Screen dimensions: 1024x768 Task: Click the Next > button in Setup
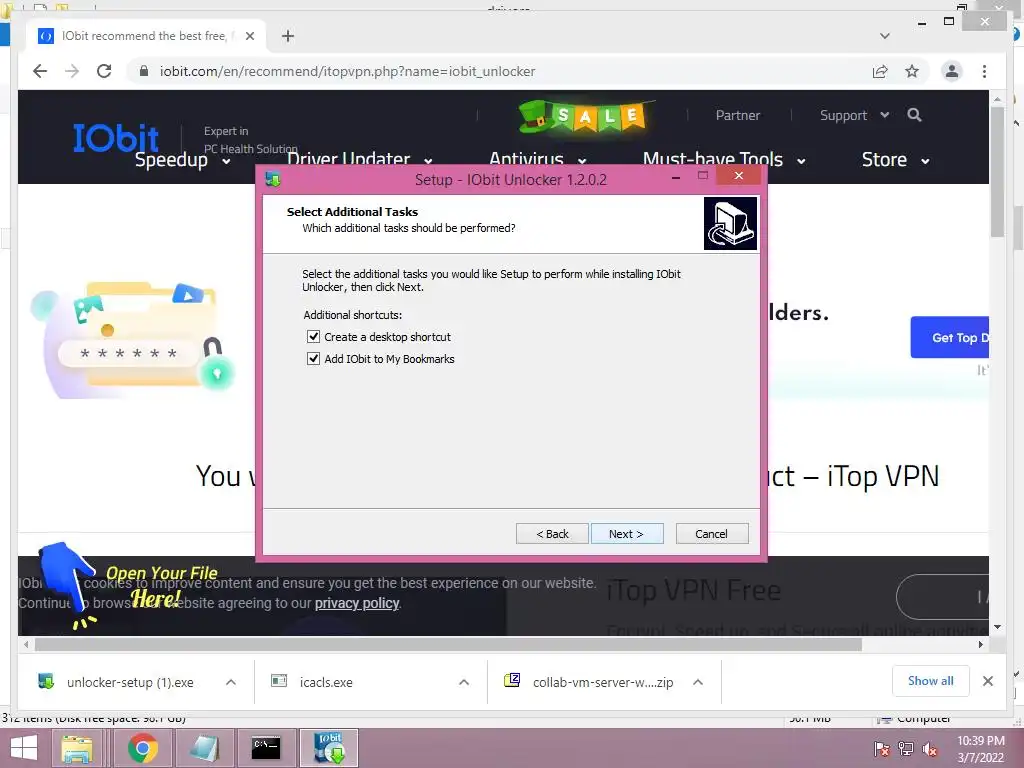626,534
